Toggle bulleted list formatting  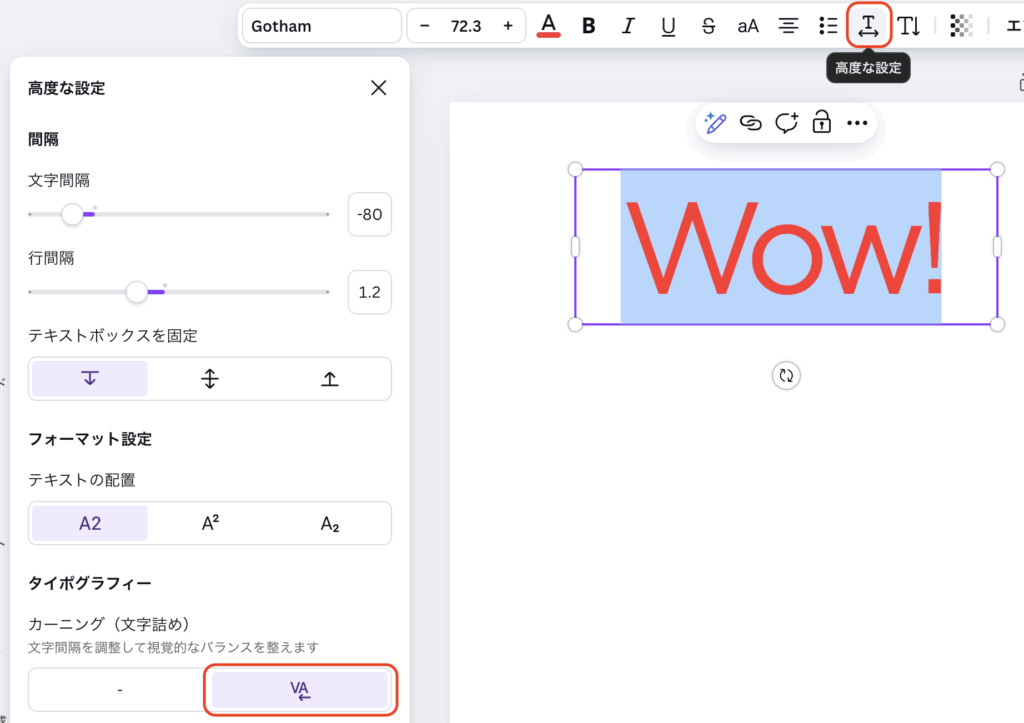pyautogui.click(x=828, y=26)
